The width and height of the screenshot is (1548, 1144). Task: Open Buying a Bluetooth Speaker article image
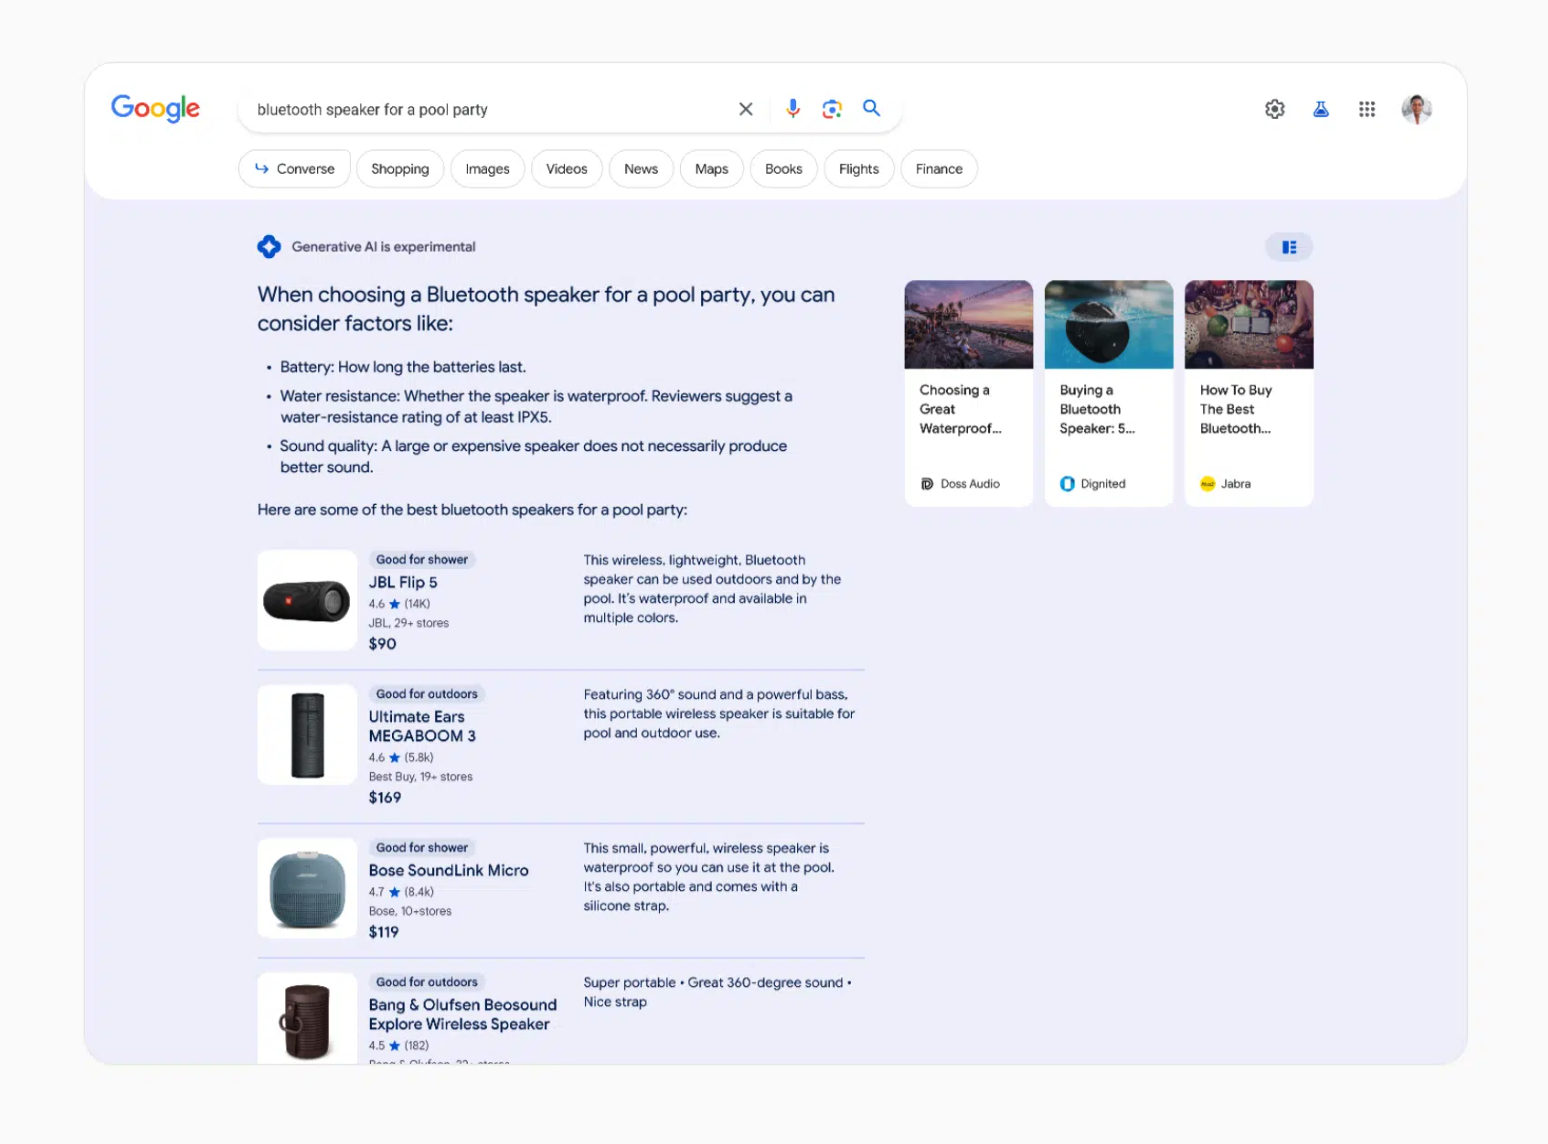pyautogui.click(x=1109, y=325)
